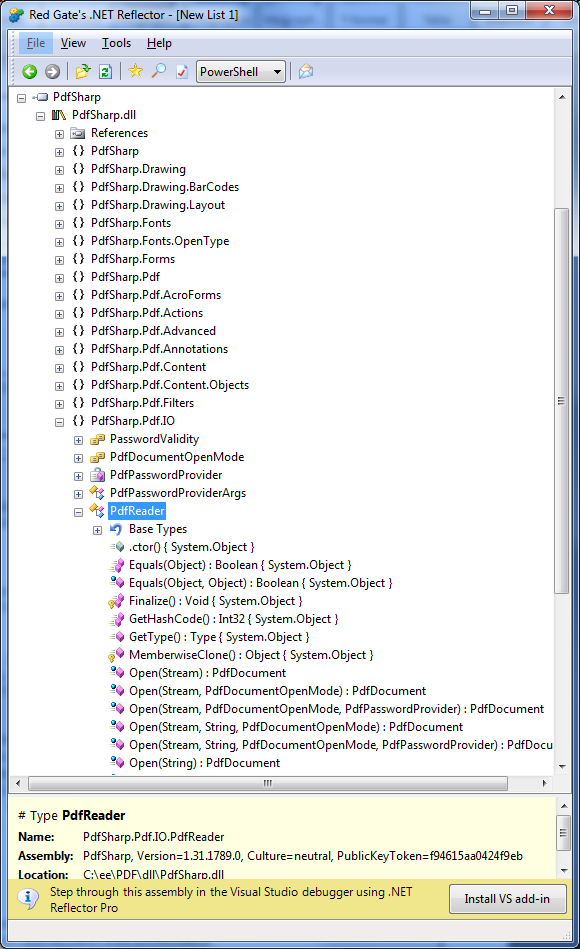The image size is (580, 949).
Task: Open the View menu
Action: tap(73, 43)
